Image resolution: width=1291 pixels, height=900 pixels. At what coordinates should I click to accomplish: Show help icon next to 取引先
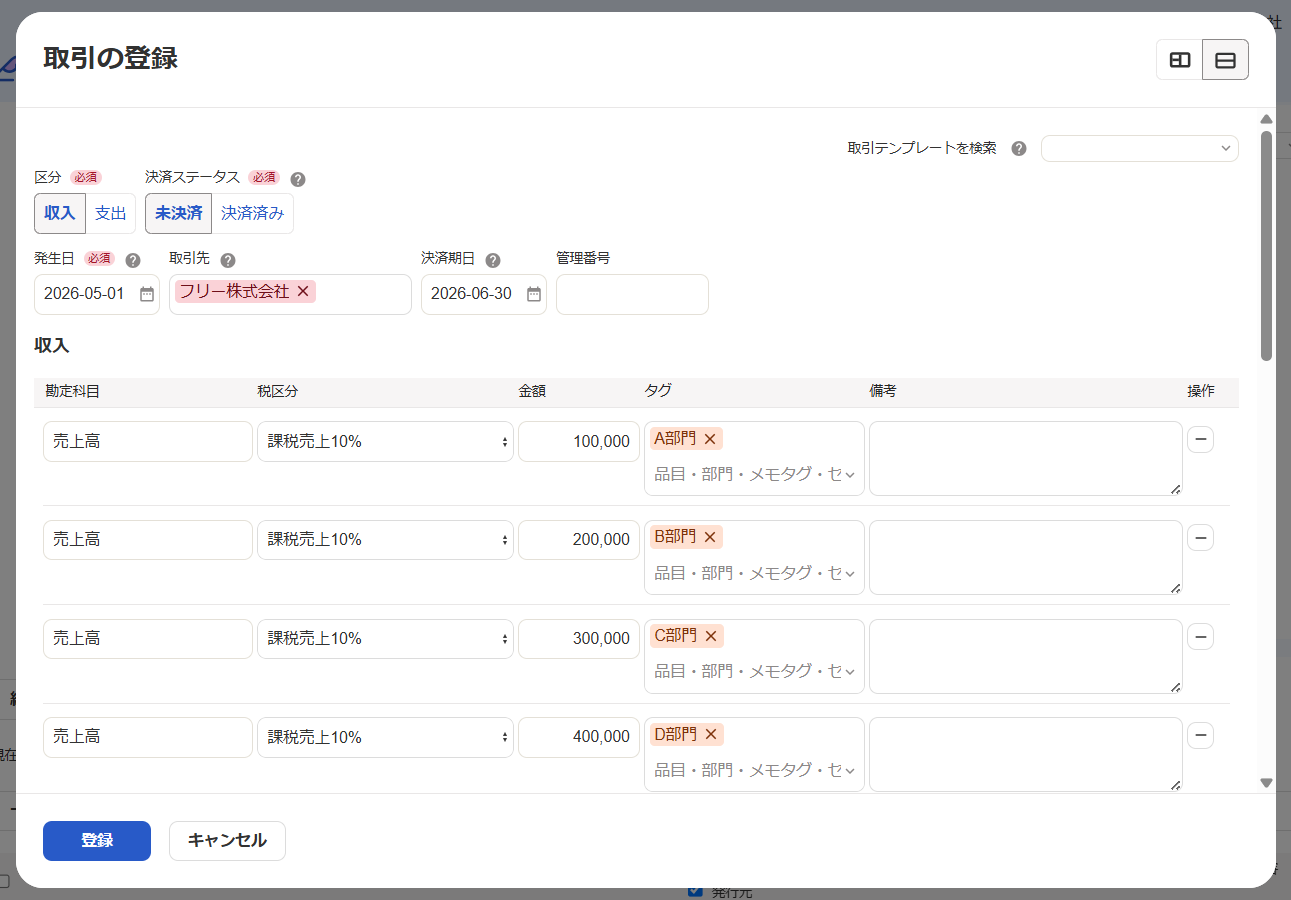pyautogui.click(x=228, y=260)
